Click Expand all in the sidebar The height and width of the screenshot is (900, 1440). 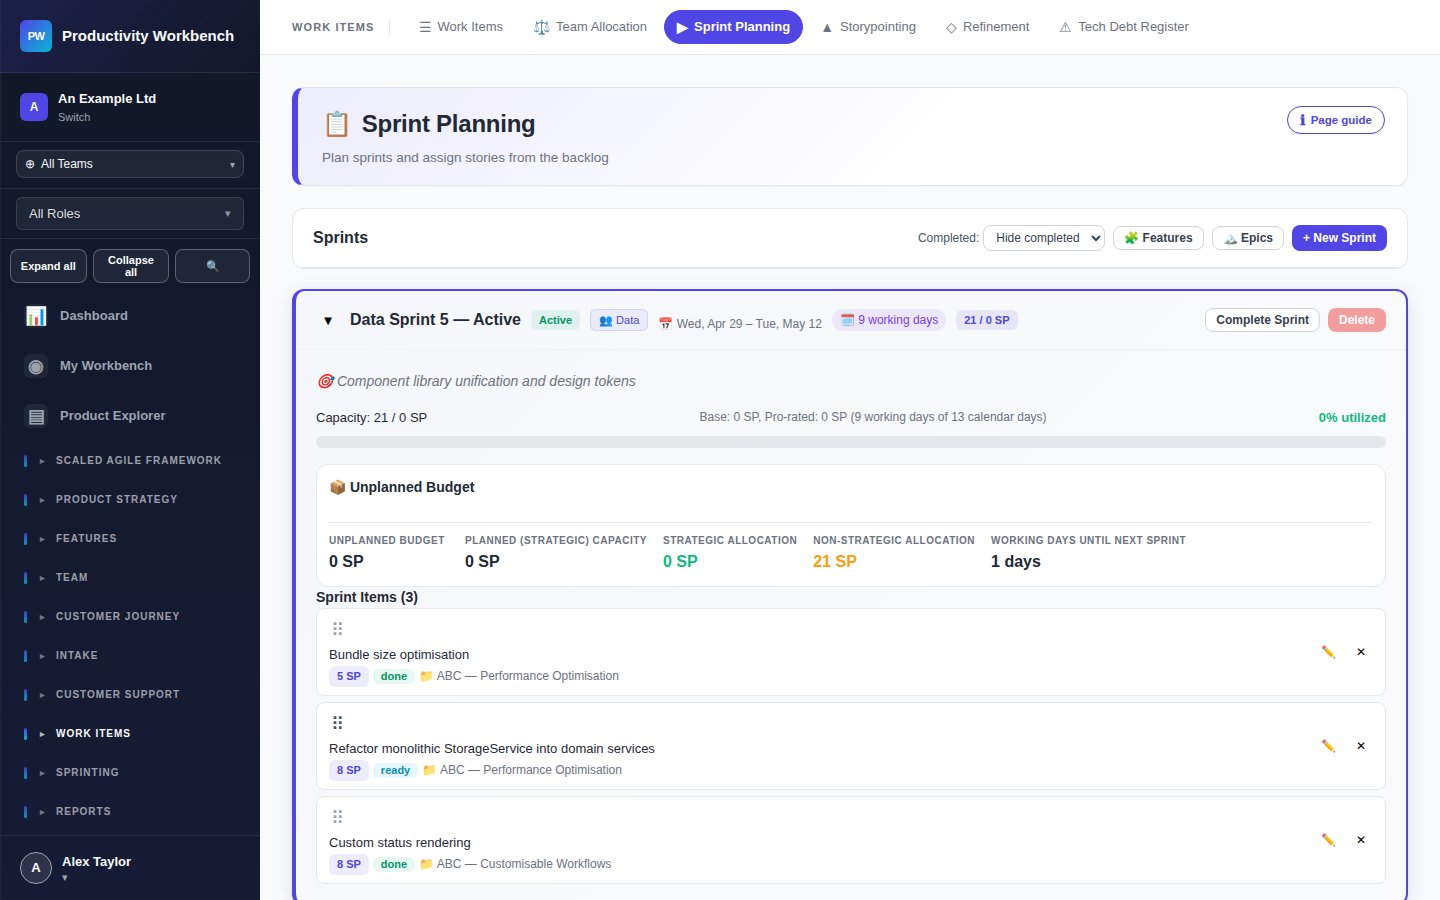point(48,266)
